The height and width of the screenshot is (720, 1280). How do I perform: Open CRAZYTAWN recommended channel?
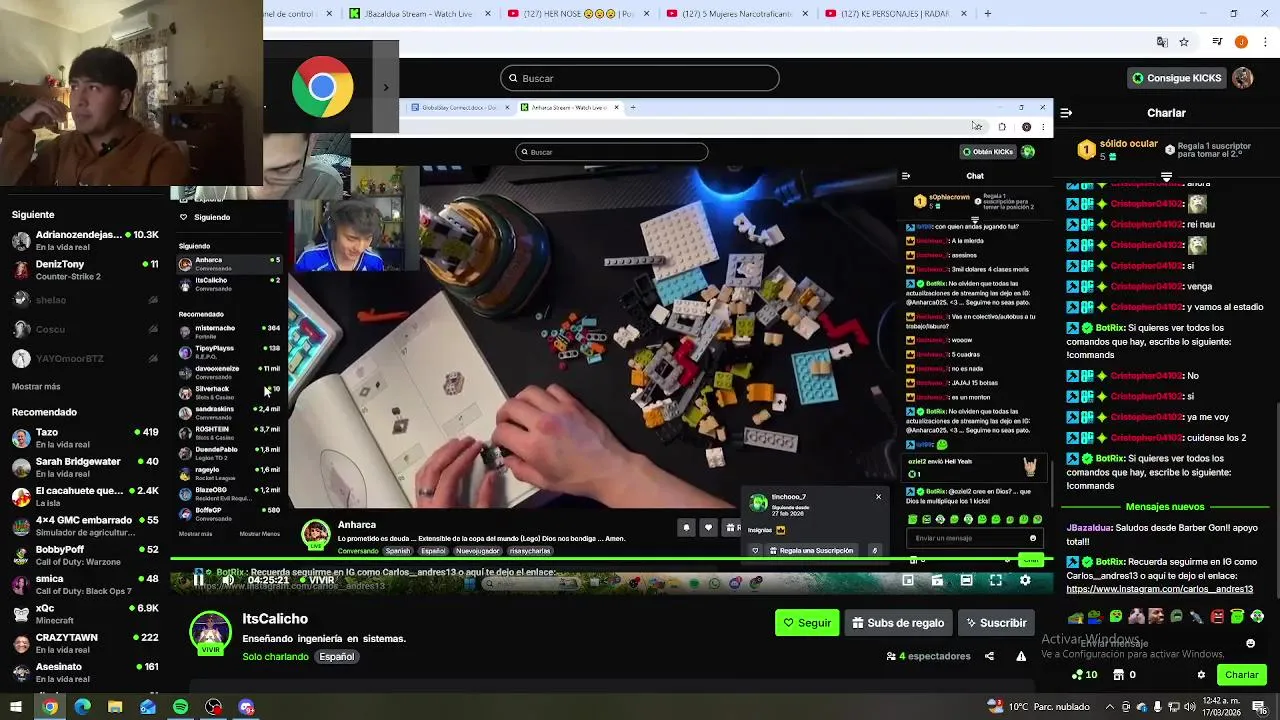[x=85, y=643]
